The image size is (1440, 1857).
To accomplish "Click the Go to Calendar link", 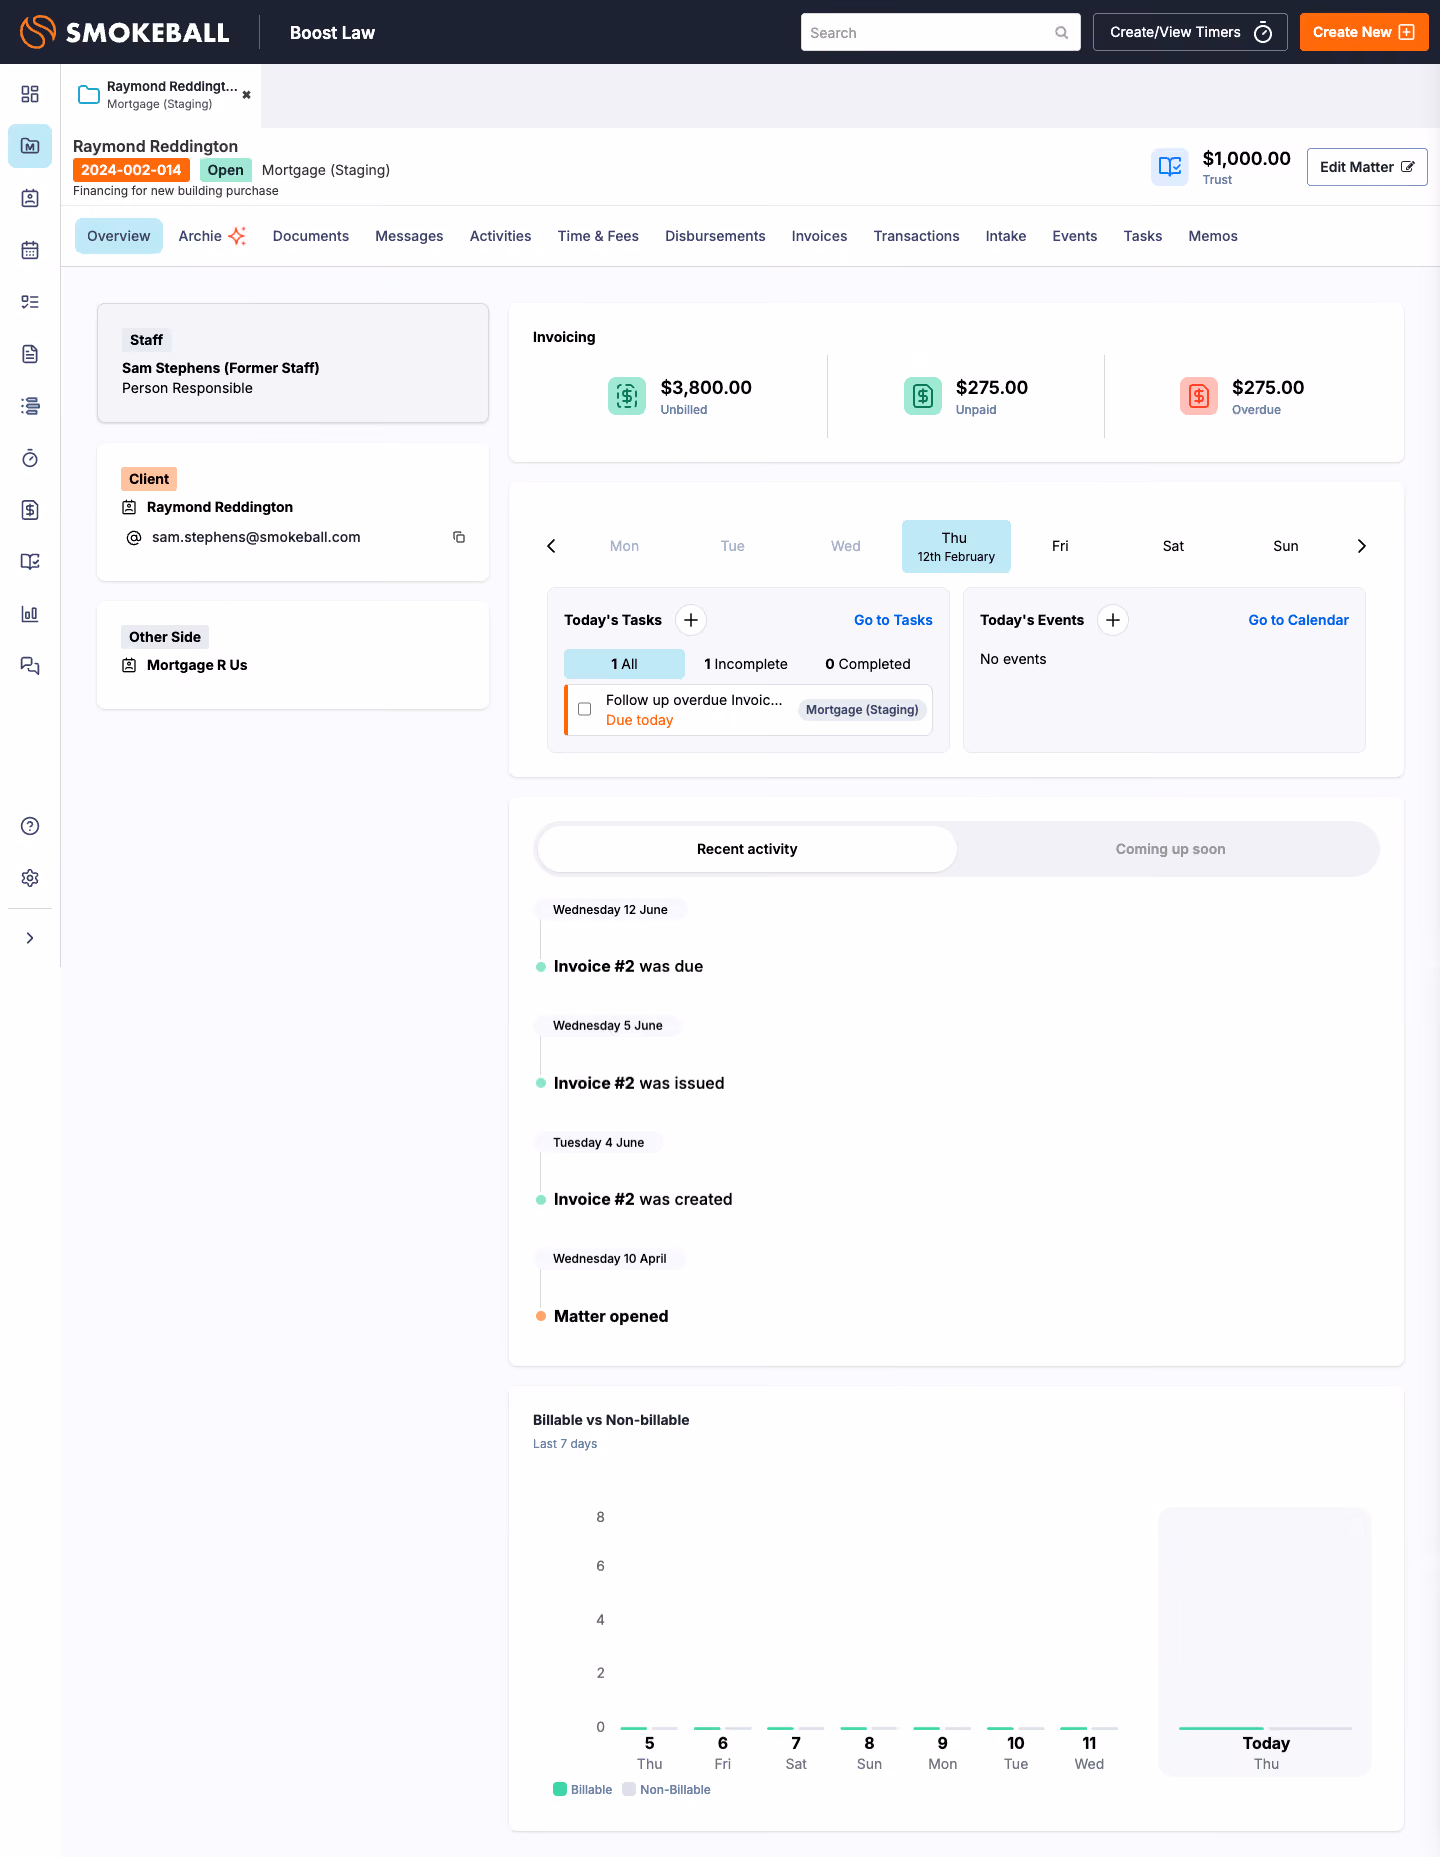I will (x=1298, y=620).
